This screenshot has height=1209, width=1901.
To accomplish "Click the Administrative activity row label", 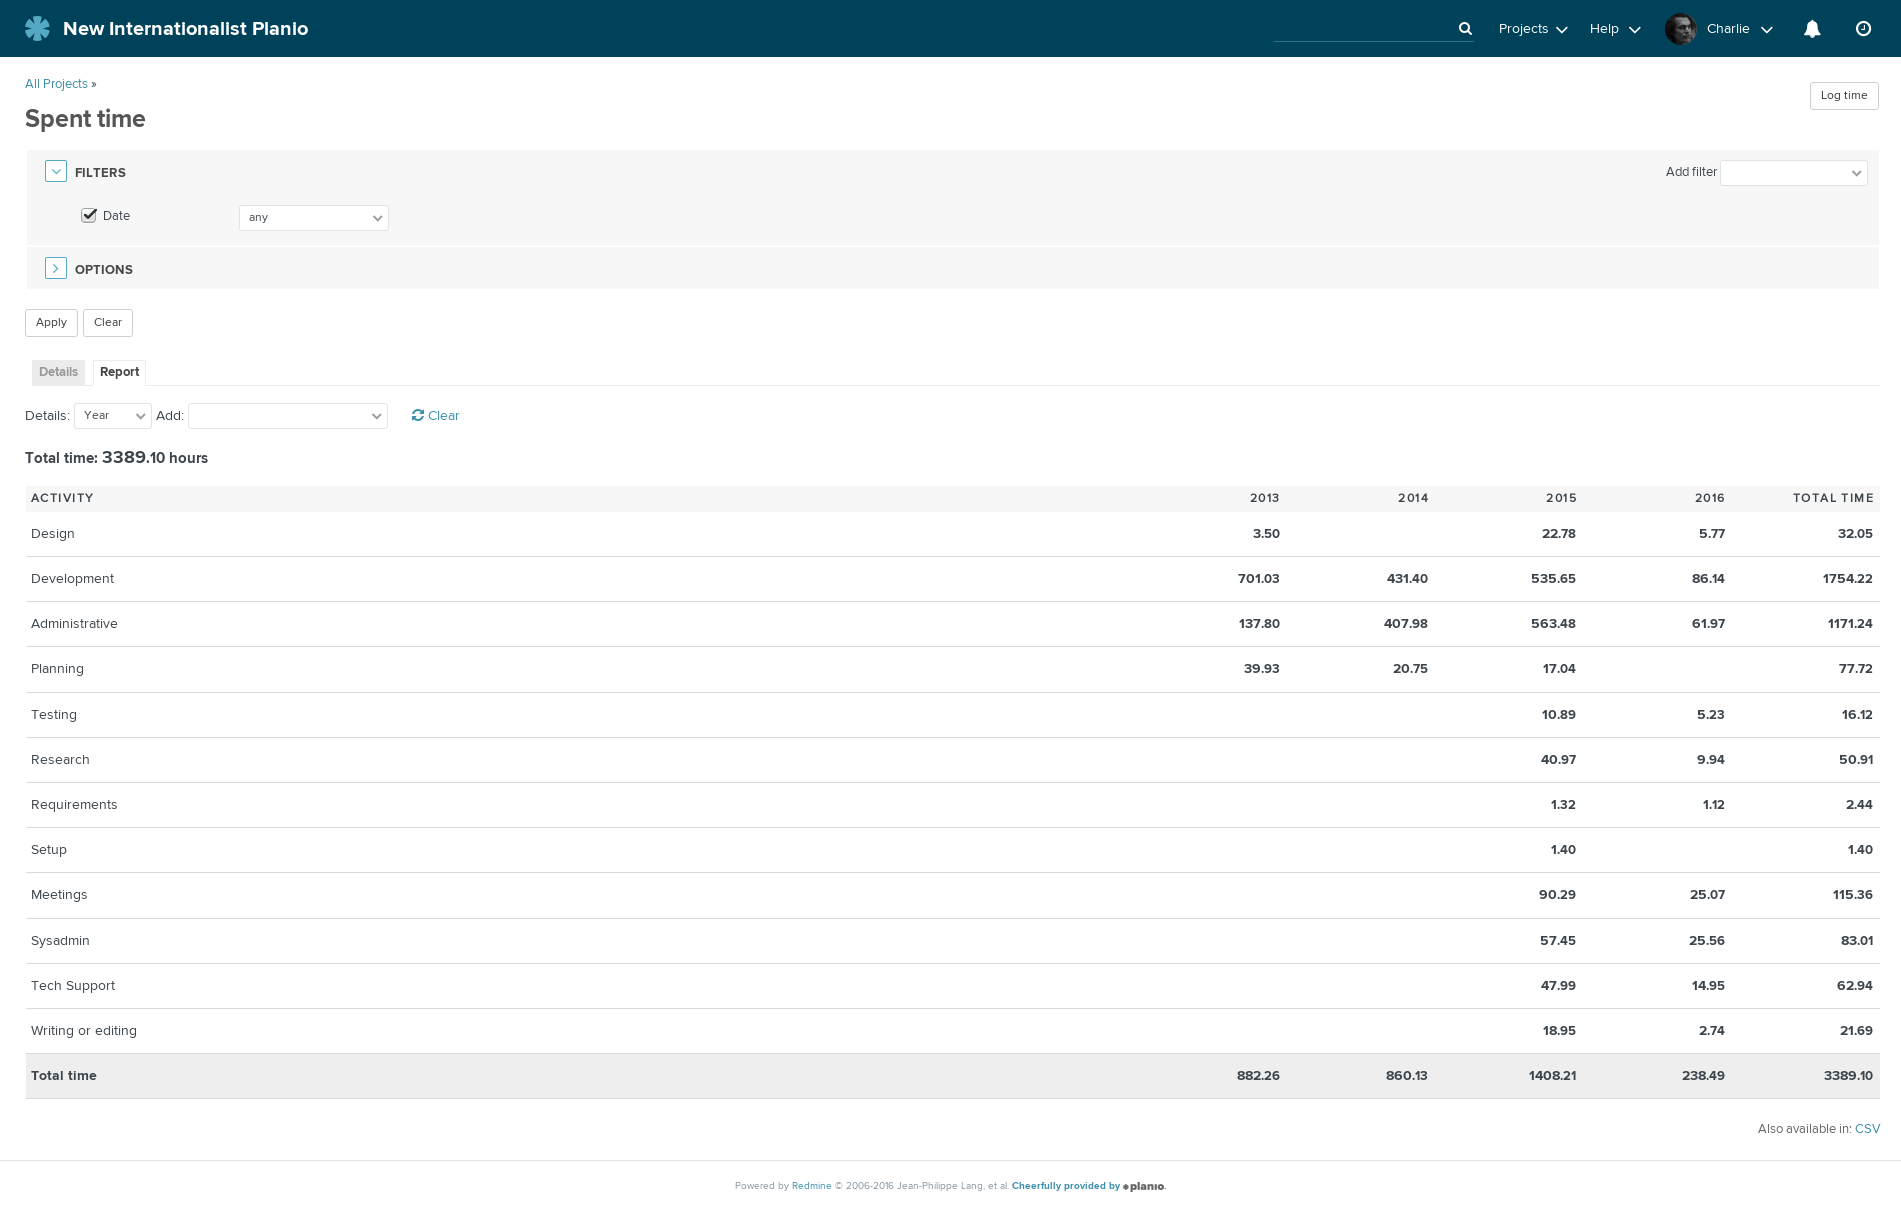I will click(x=74, y=624).
